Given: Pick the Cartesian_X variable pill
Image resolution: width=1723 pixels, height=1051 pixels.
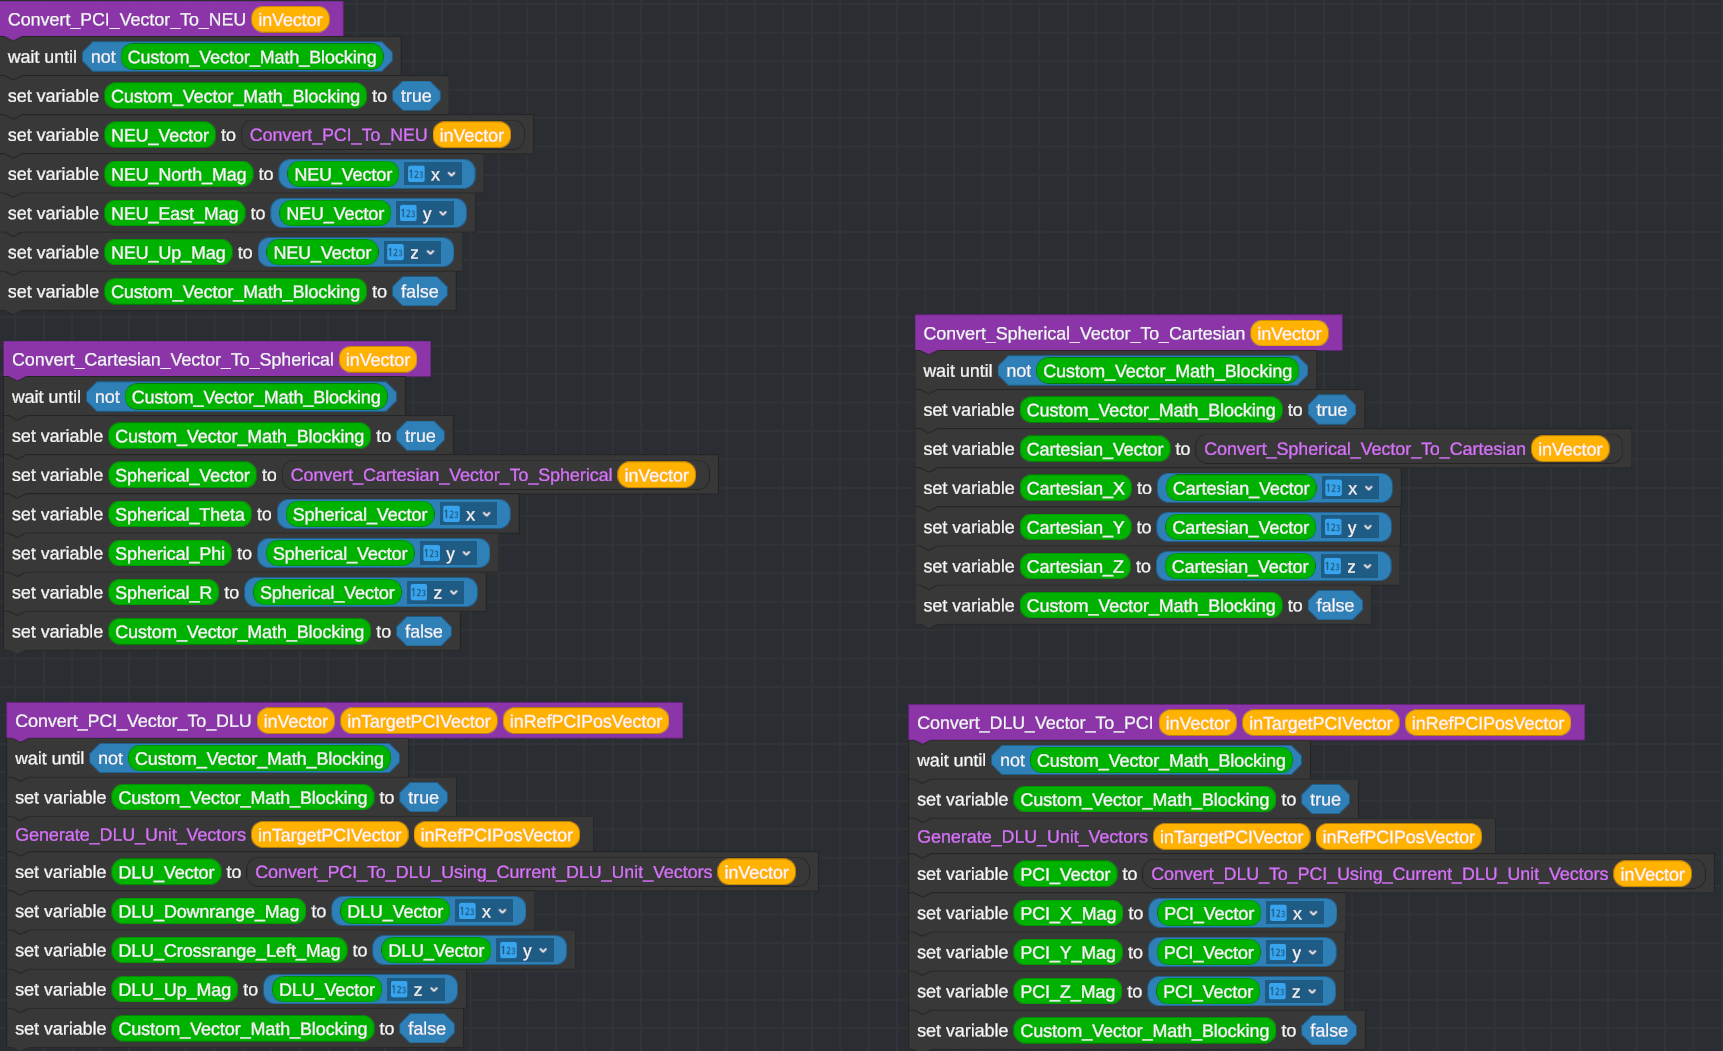Looking at the screenshot, I should (1075, 488).
